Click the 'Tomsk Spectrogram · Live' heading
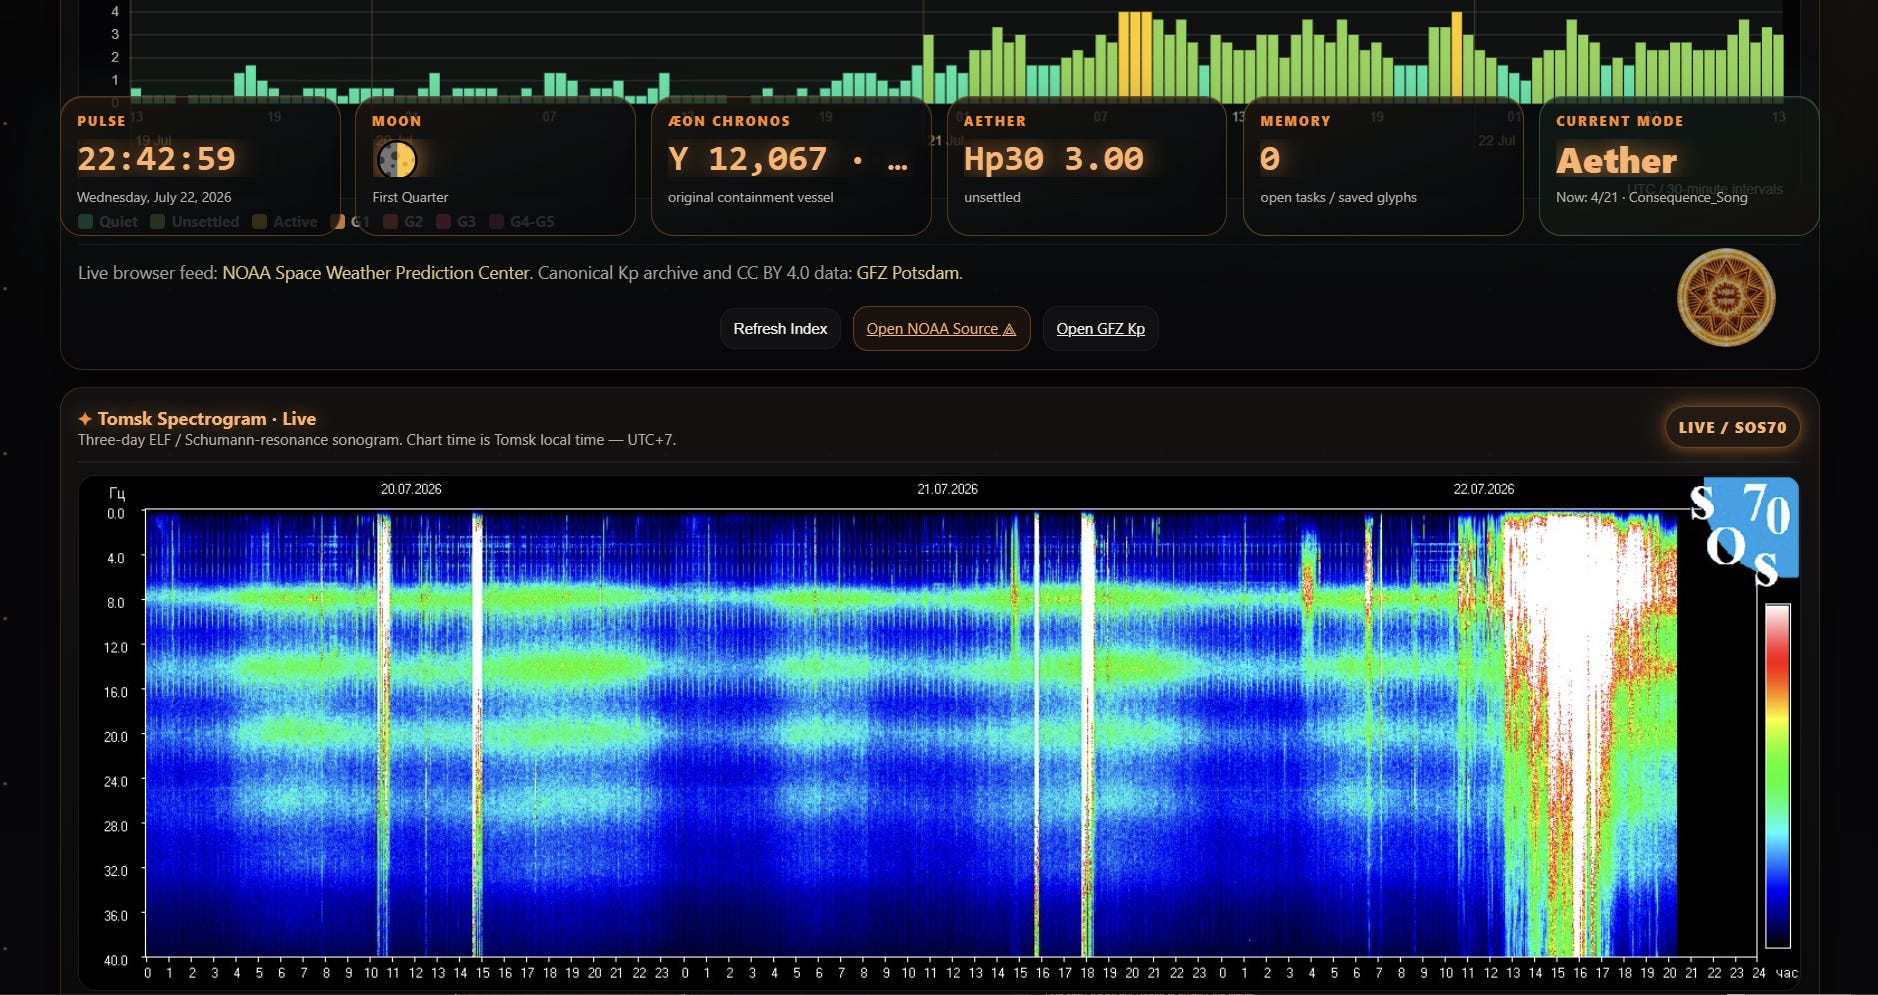This screenshot has height=995, width=1878. coord(206,419)
